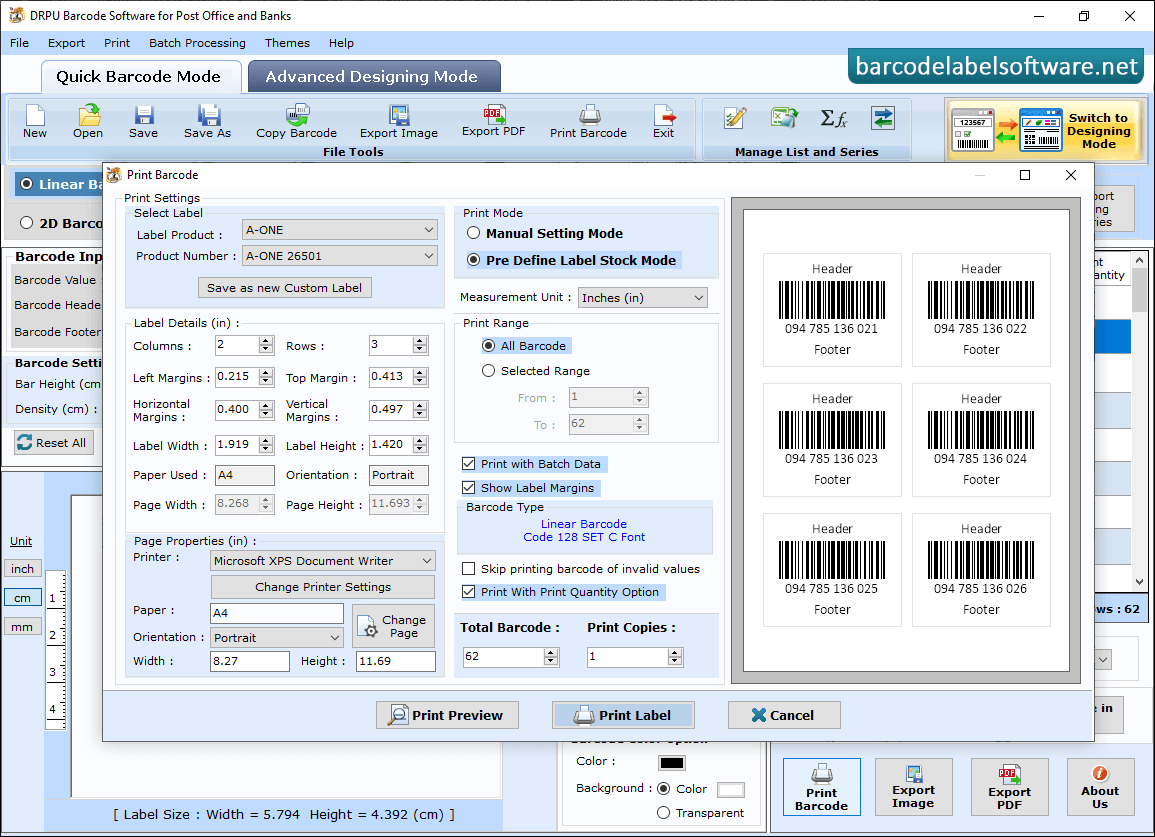Click the Export PDF toolbar icon
1155x837 pixels.
(494, 121)
